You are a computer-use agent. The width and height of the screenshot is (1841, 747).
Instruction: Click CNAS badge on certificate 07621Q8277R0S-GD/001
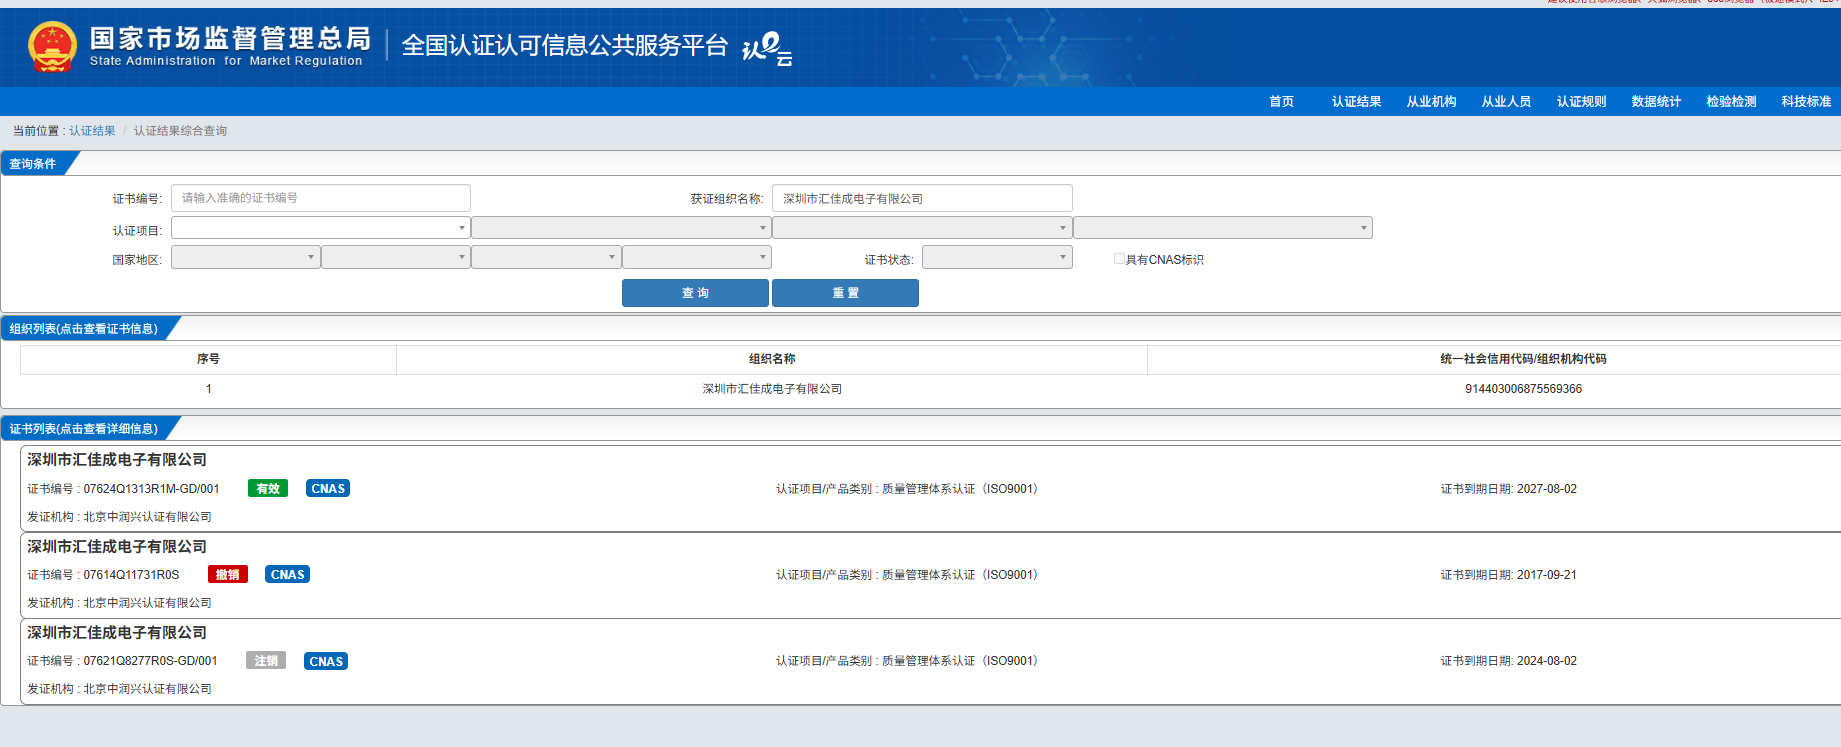point(326,661)
